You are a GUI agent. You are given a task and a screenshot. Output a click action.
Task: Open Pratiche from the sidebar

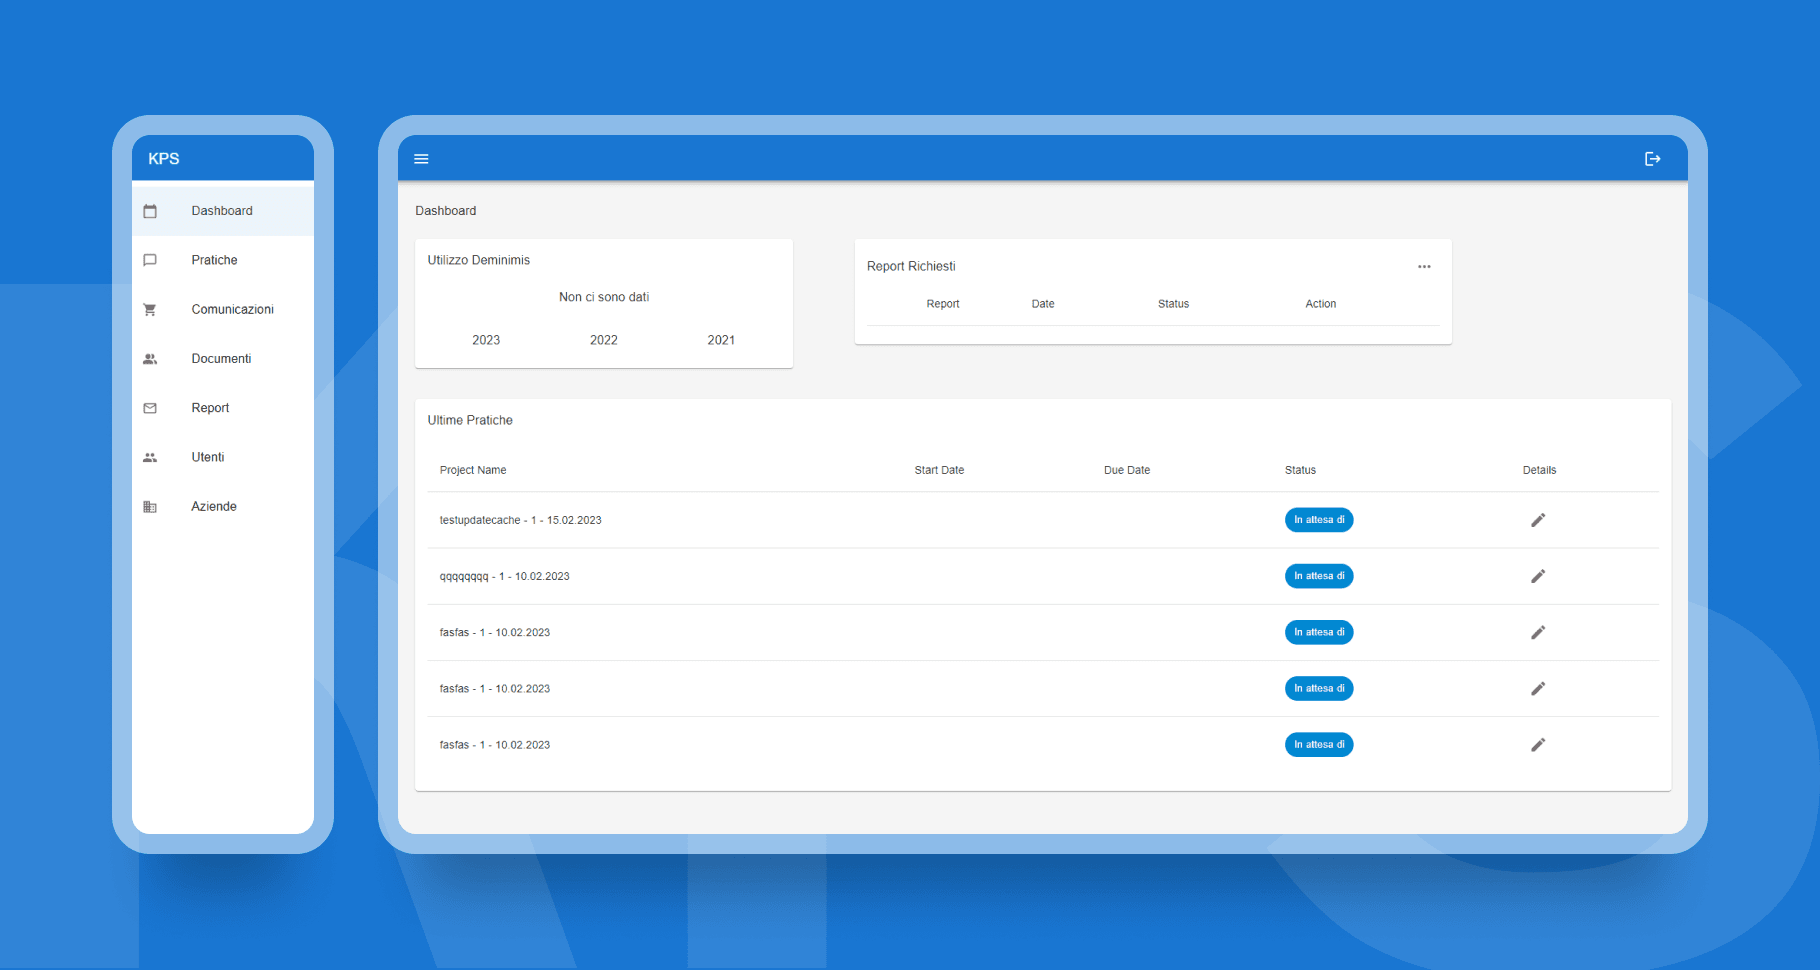pyautogui.click(x=223, y=260)
